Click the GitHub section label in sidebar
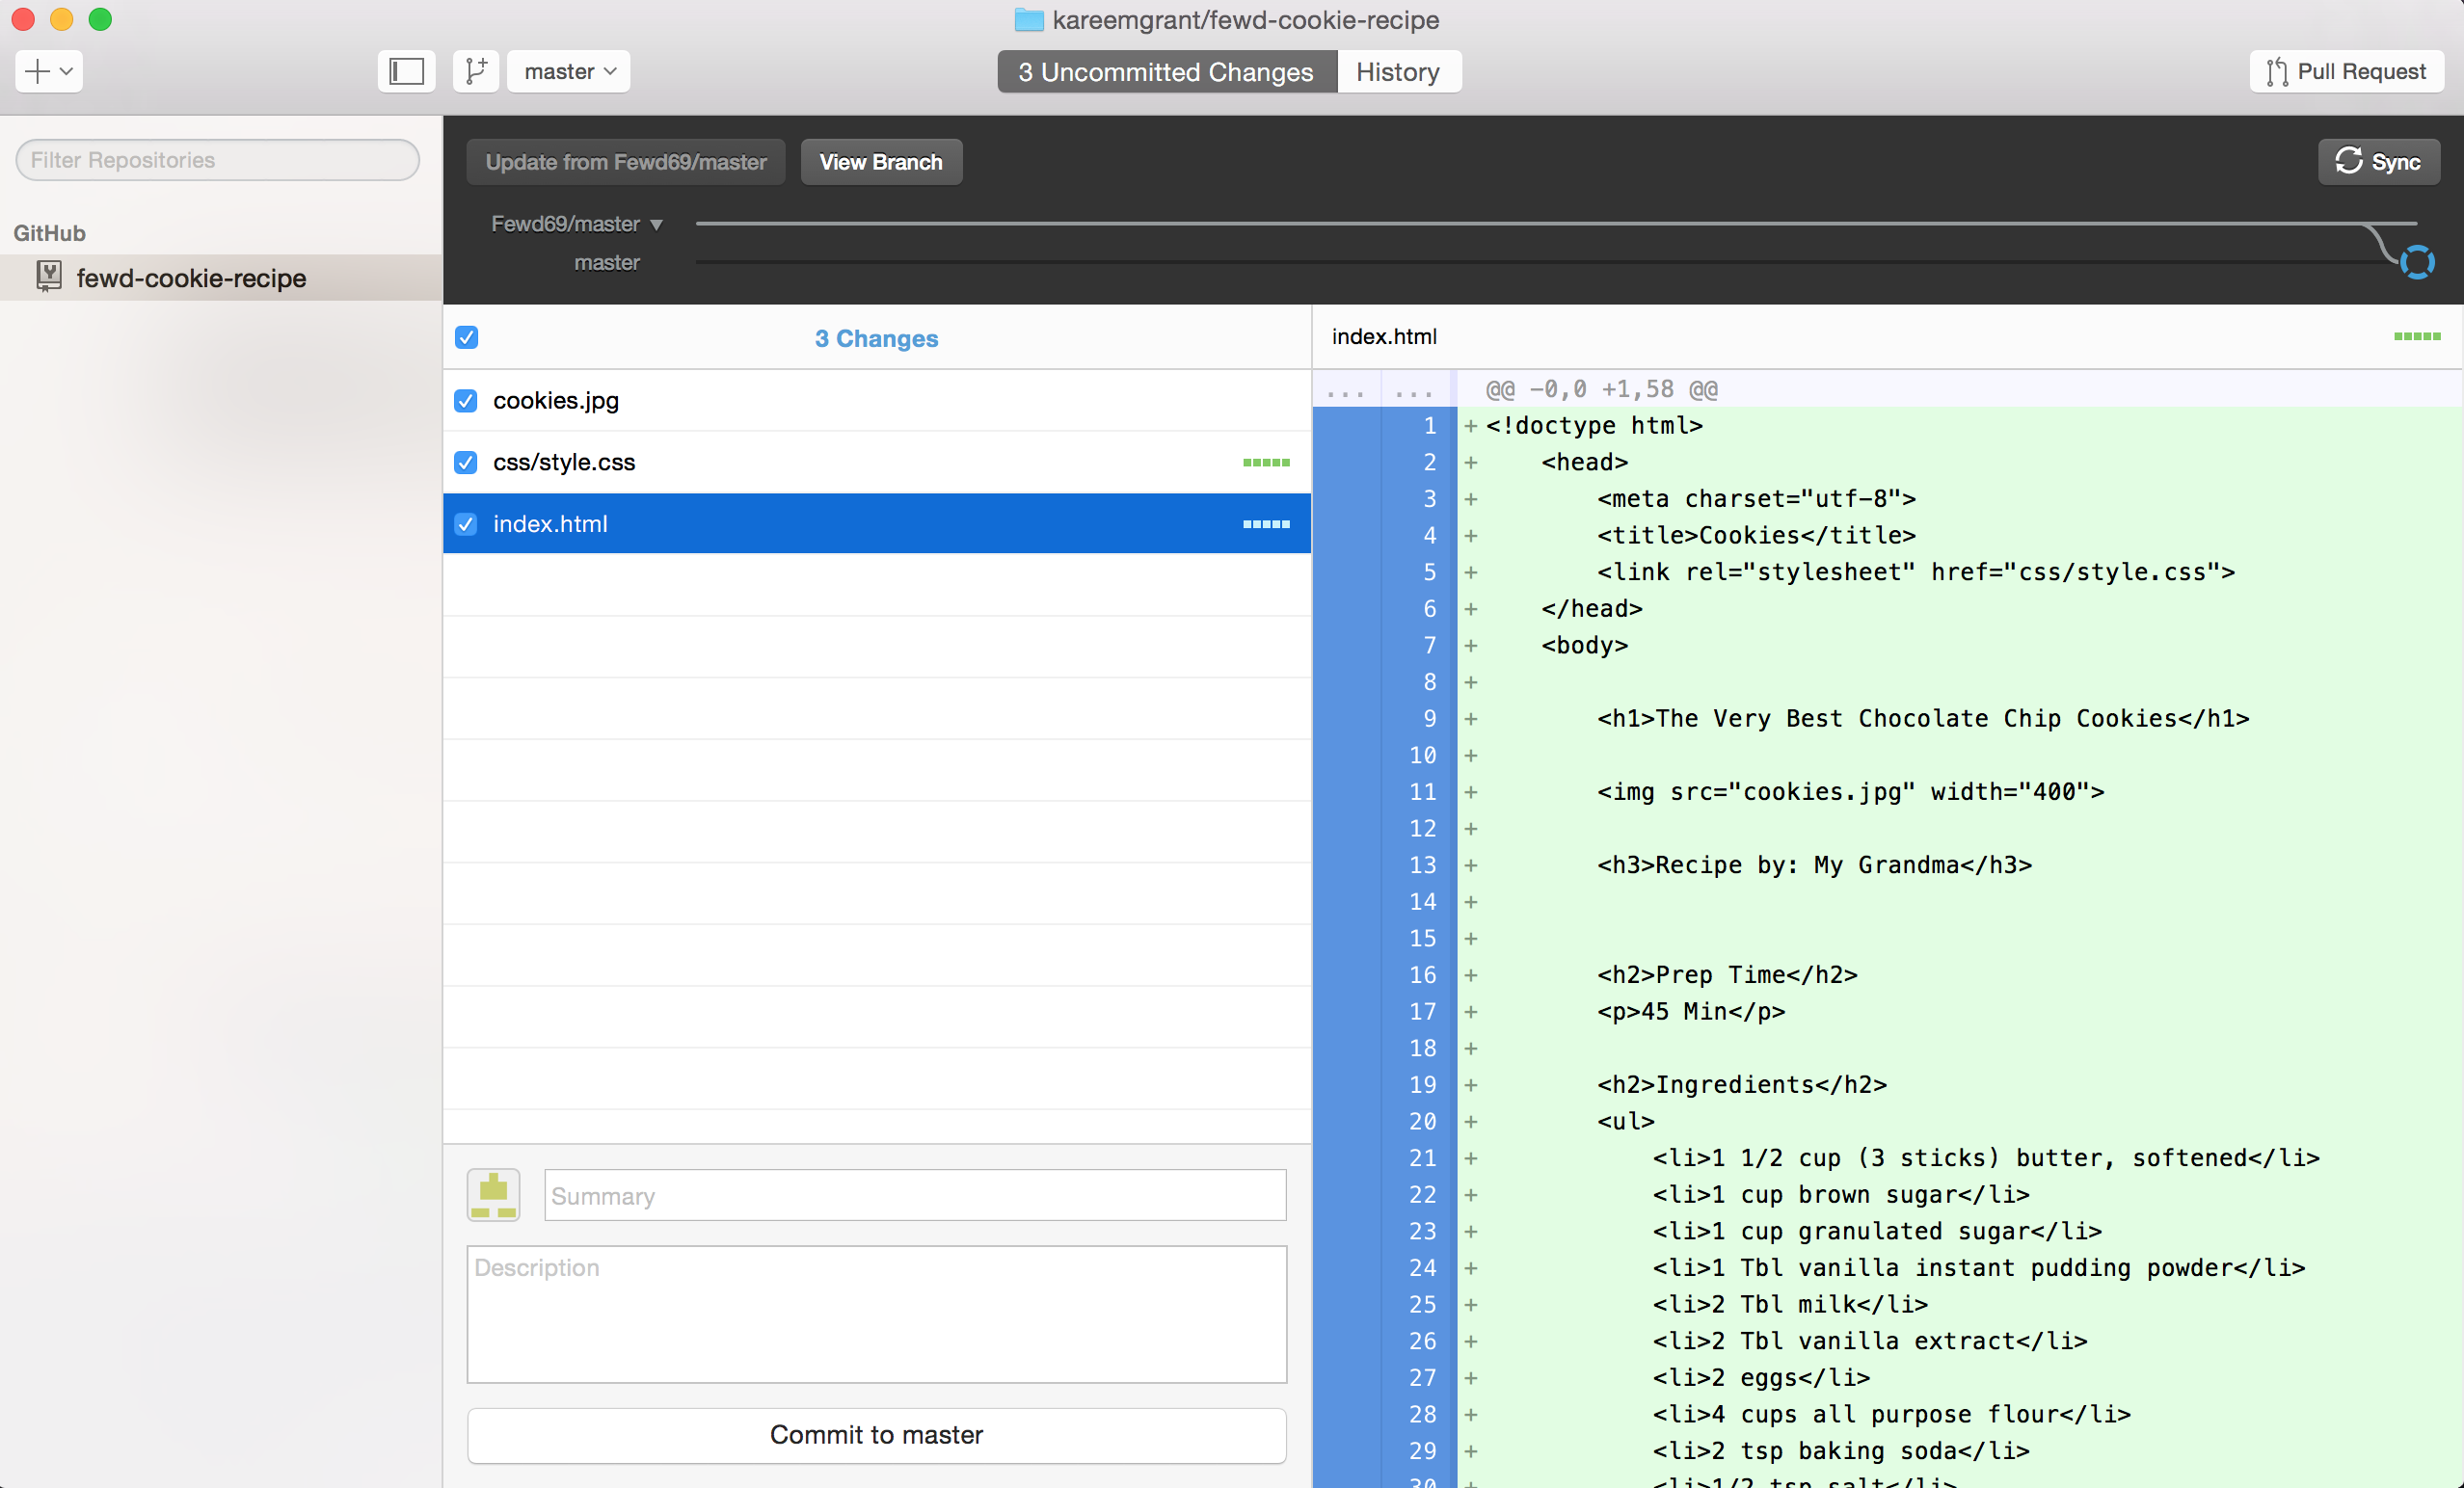The height and width of the screenshot is (1488, 2464). [x=49, y=233]
